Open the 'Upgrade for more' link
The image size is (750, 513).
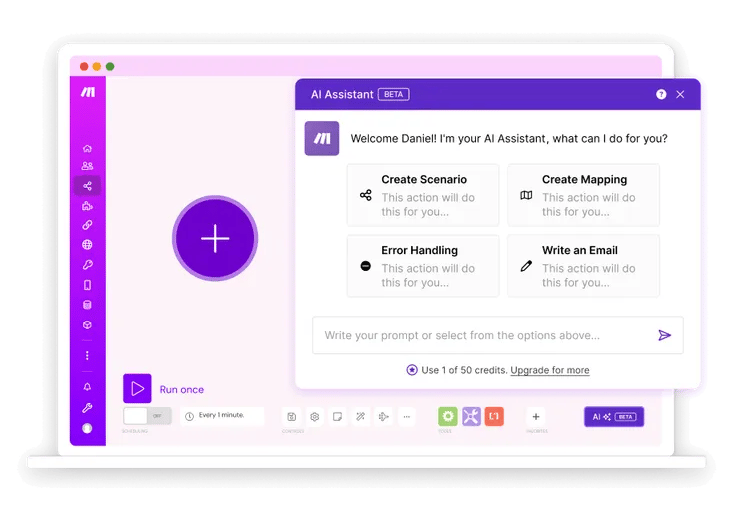point(550,370)
